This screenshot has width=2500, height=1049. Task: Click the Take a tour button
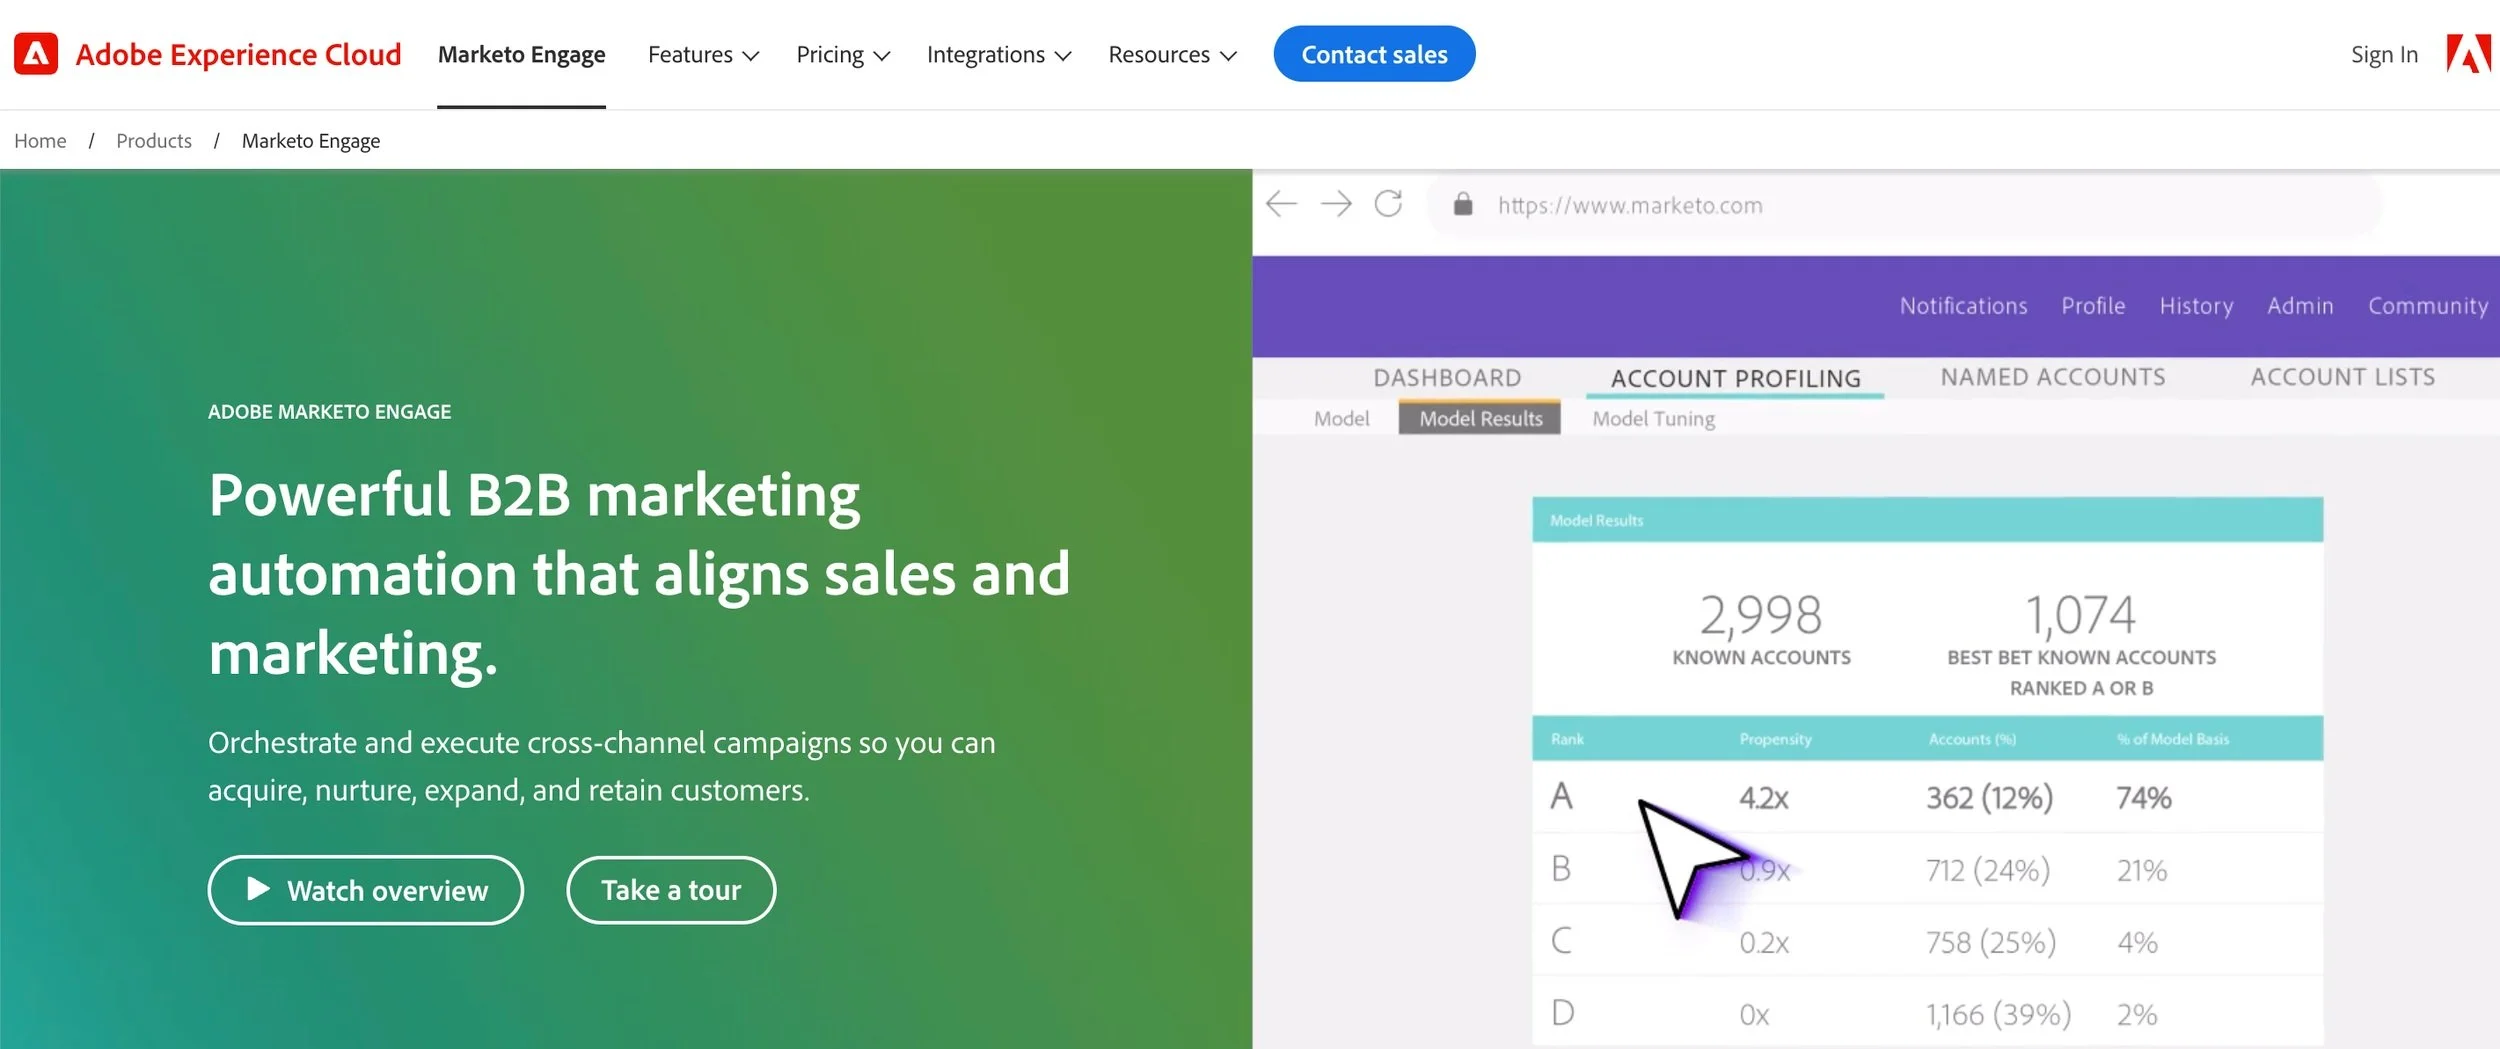671,890
